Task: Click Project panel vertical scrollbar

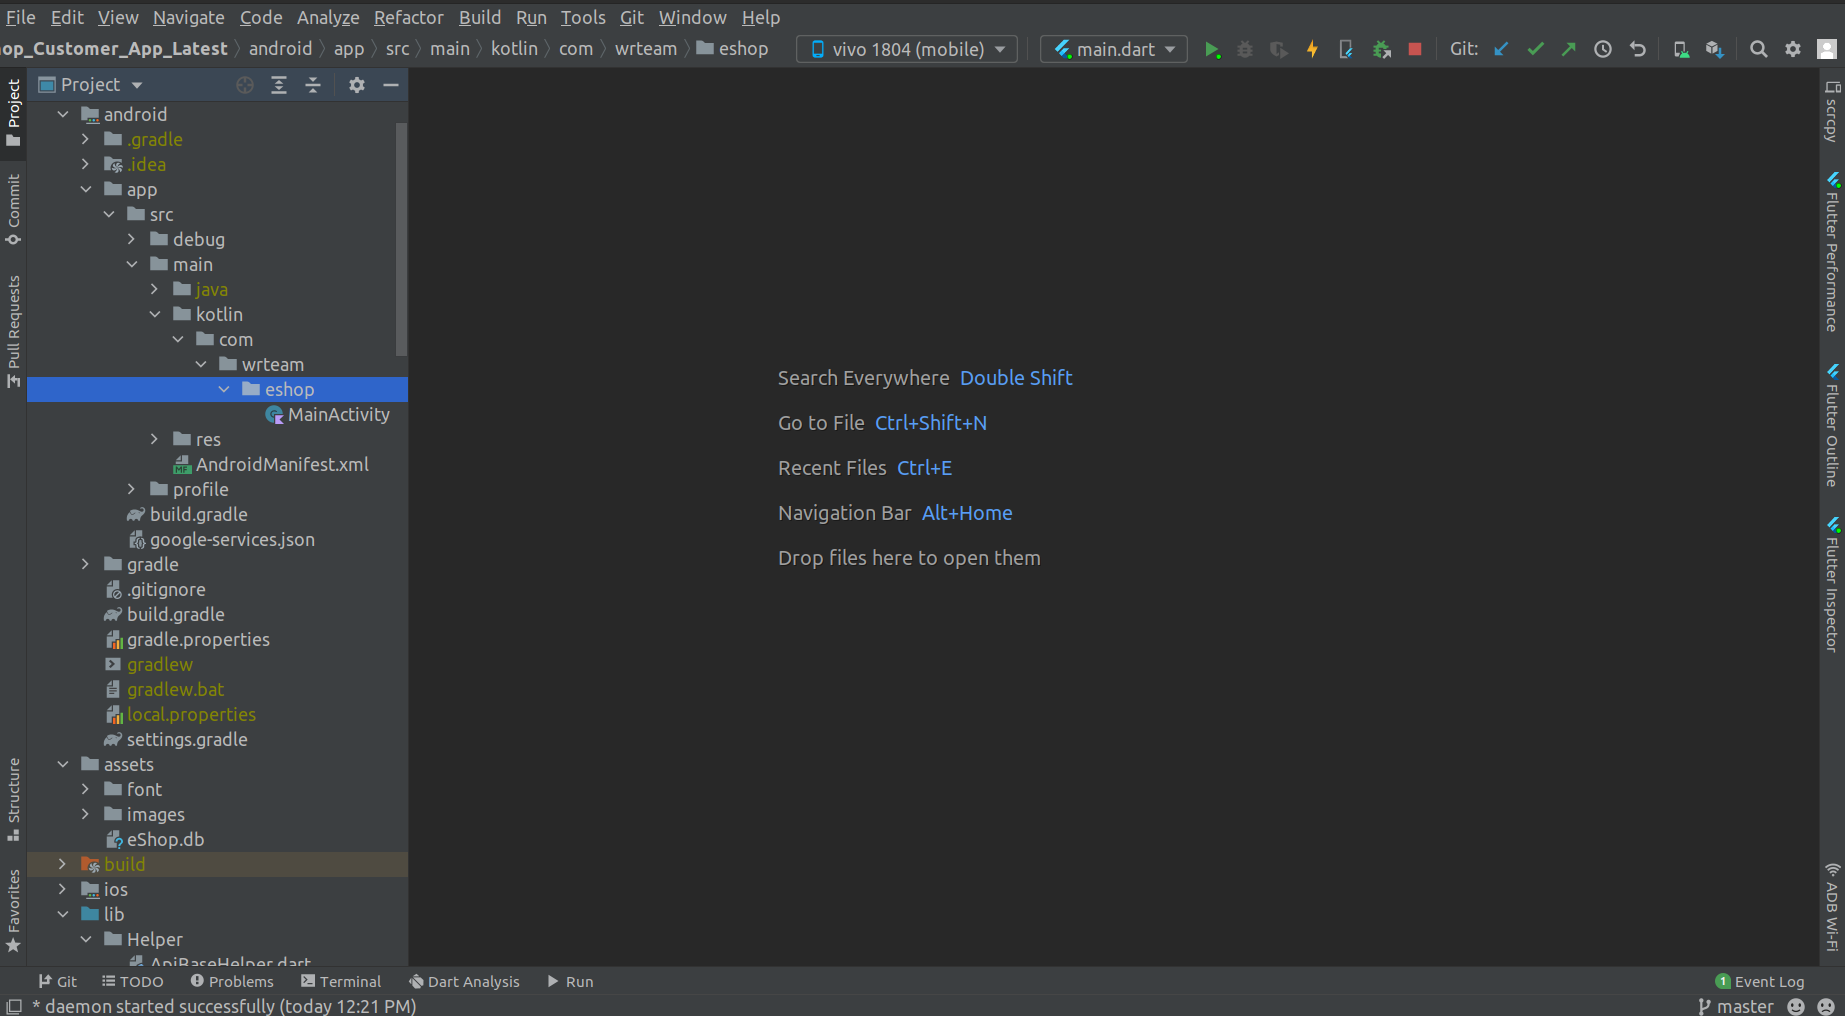Action: [402, 239]
